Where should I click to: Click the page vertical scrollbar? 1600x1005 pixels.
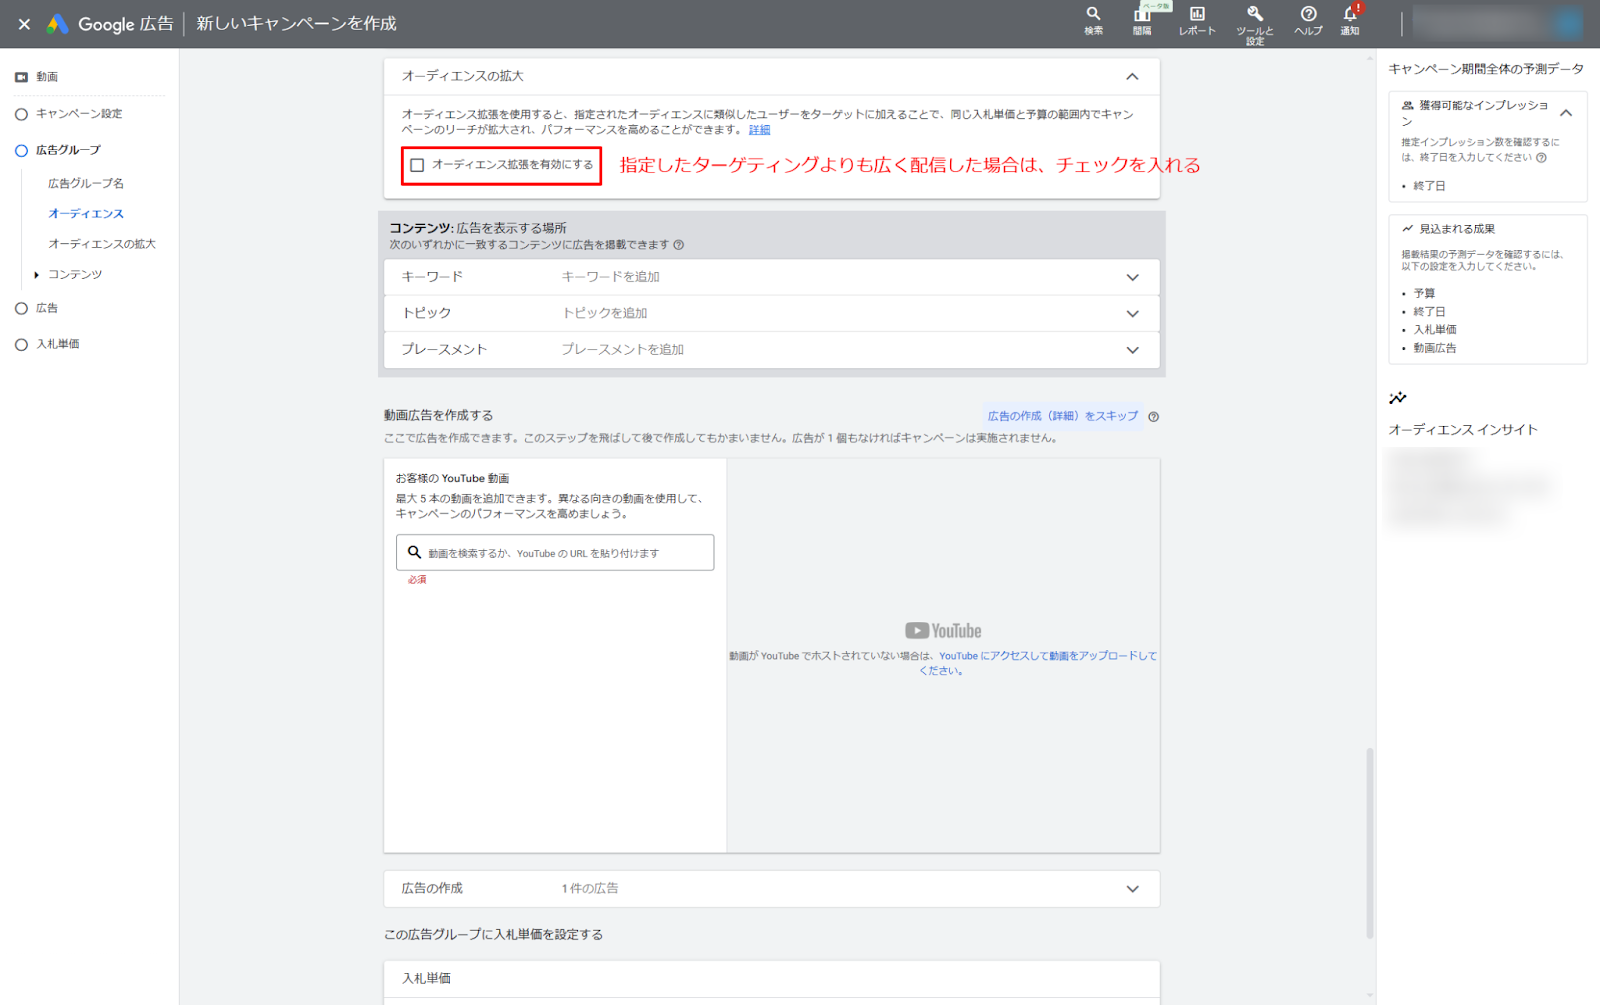tap(1370, 843)
